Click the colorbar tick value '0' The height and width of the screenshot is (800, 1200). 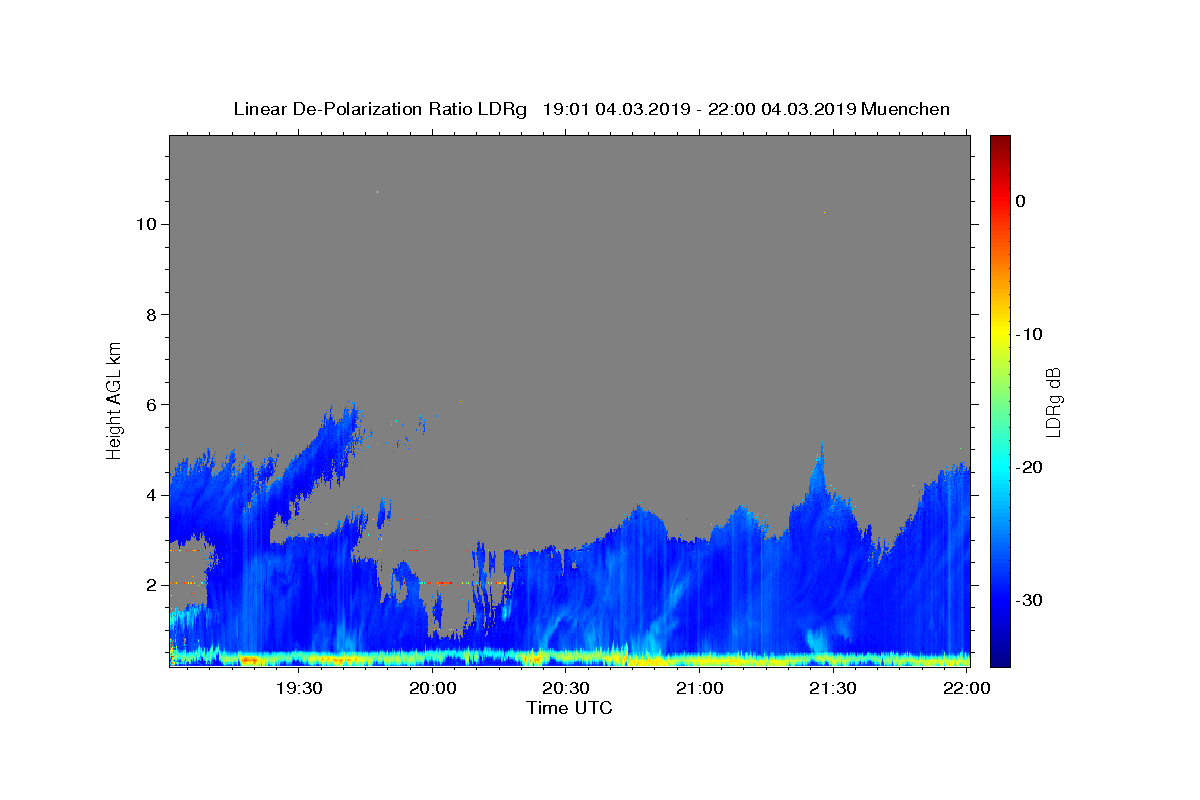click(x=1021, y=201)
